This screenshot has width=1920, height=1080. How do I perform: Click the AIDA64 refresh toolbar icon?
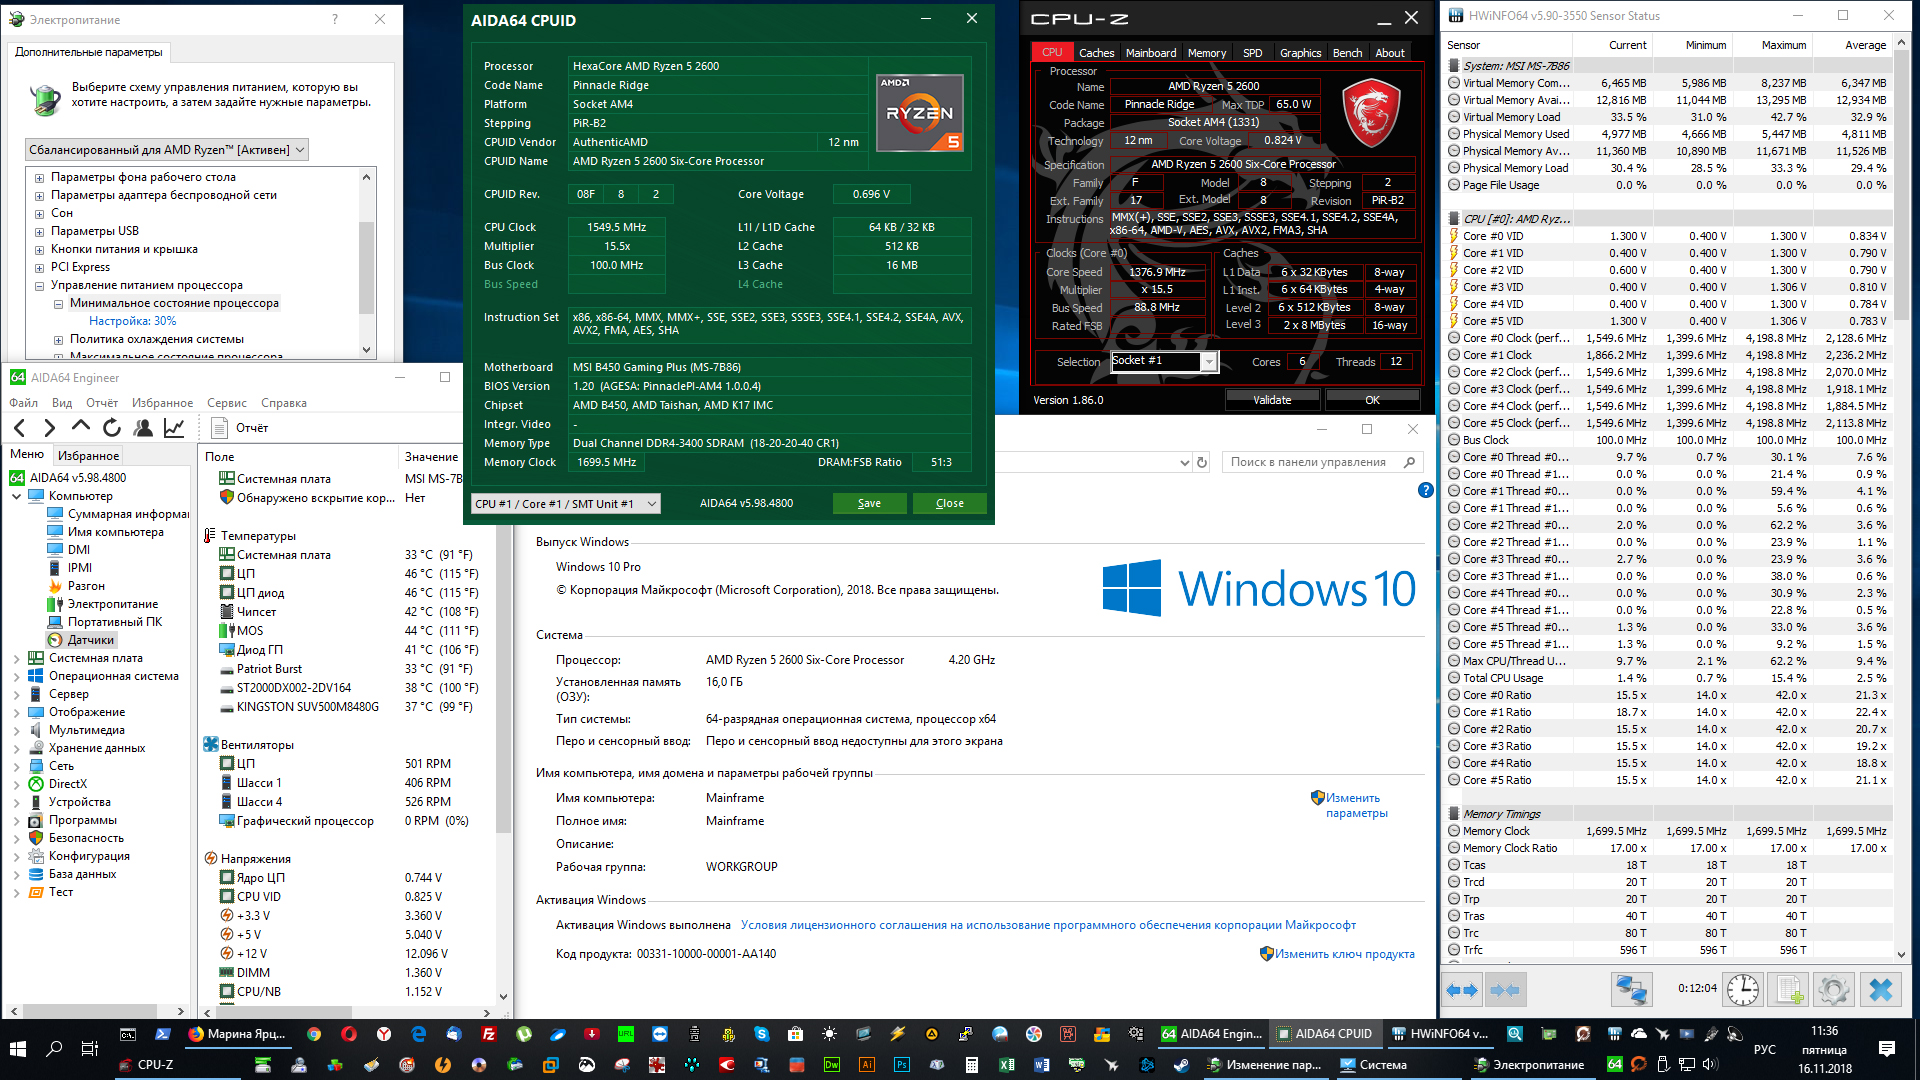pyautogui.click(x=112, y=428)
